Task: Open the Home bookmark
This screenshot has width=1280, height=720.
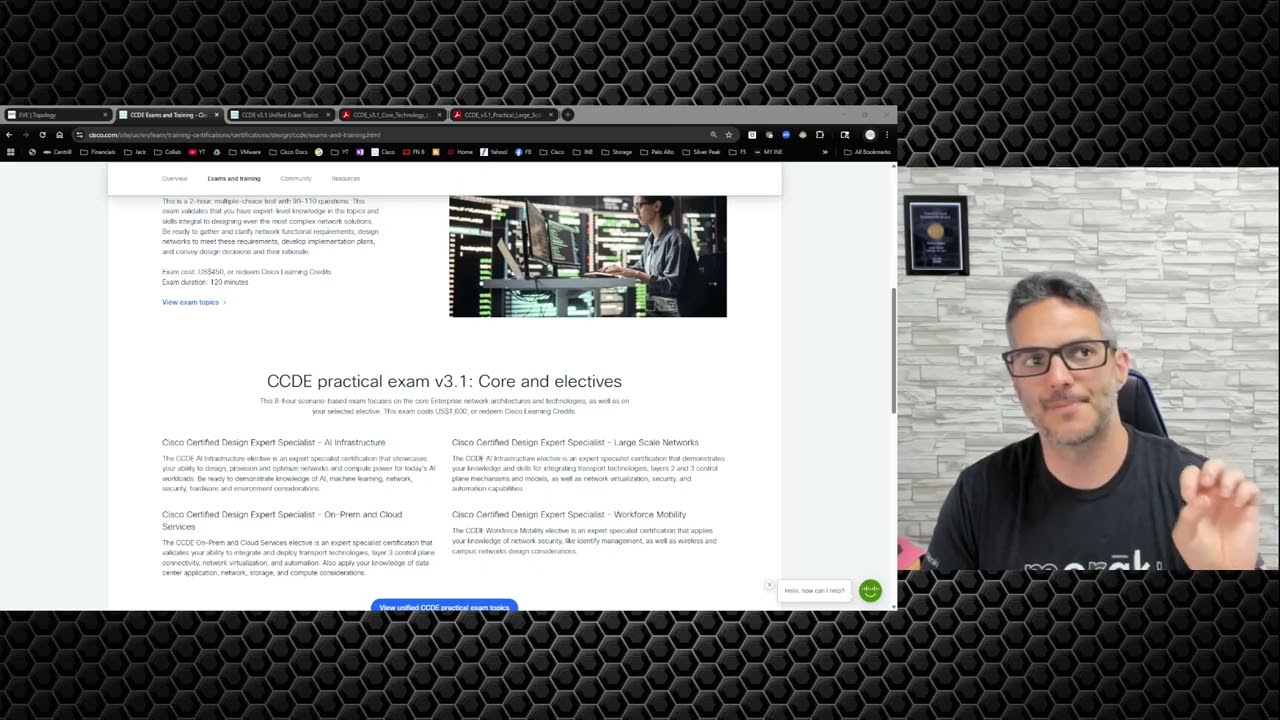Action: (459, 152)
